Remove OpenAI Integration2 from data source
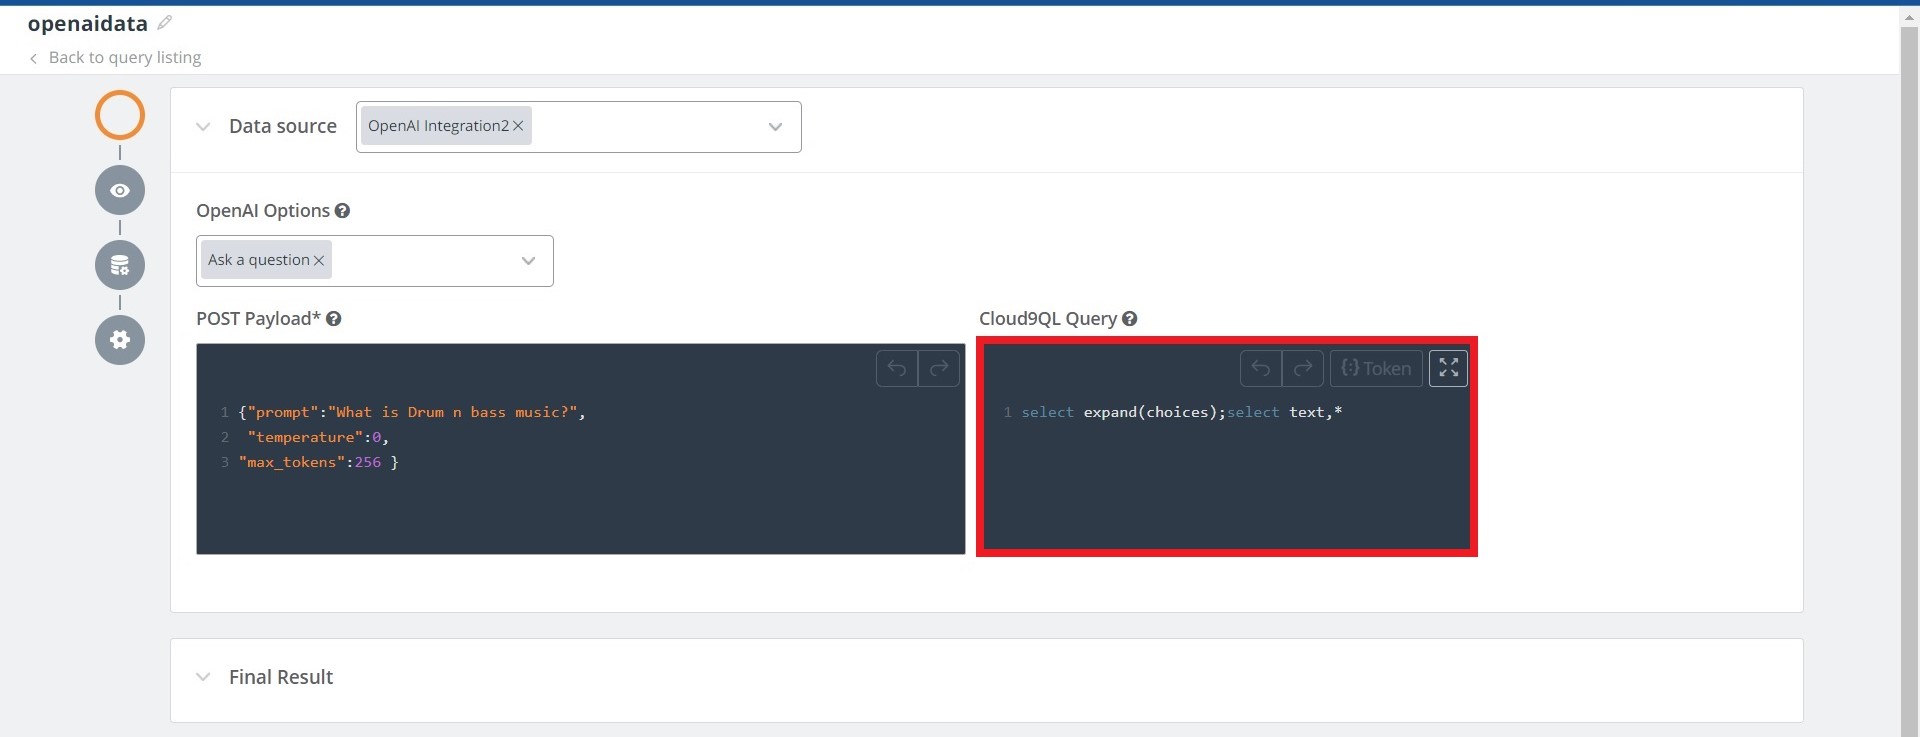This screenshot has width=1920, height=737. click(518, 126)
